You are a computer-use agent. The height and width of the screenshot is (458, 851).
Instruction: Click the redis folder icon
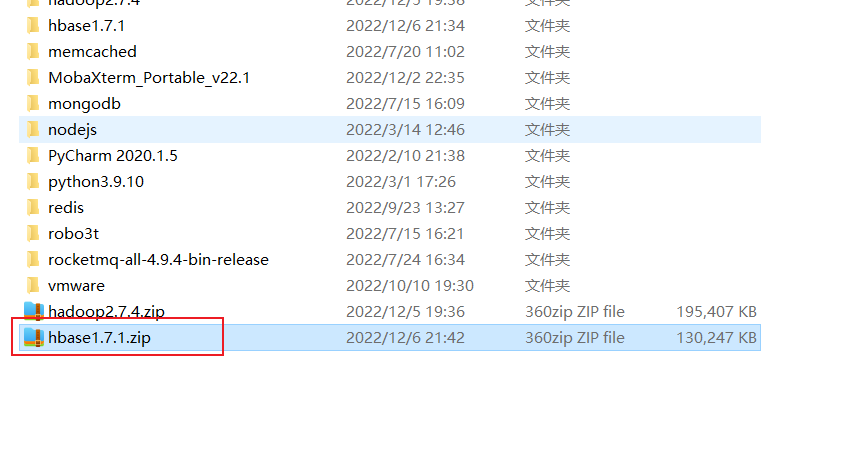(x=33, y=207)
